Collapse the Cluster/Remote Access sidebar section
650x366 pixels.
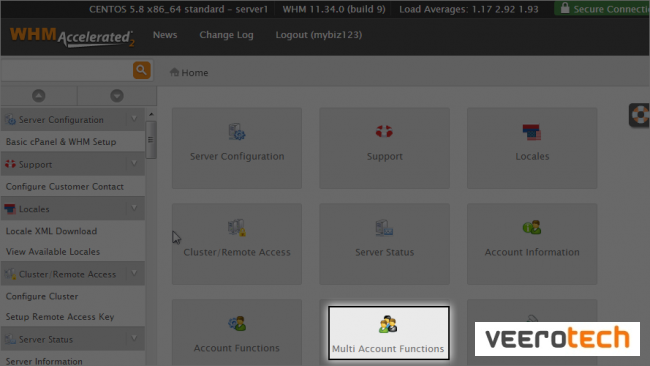(134, 273)
